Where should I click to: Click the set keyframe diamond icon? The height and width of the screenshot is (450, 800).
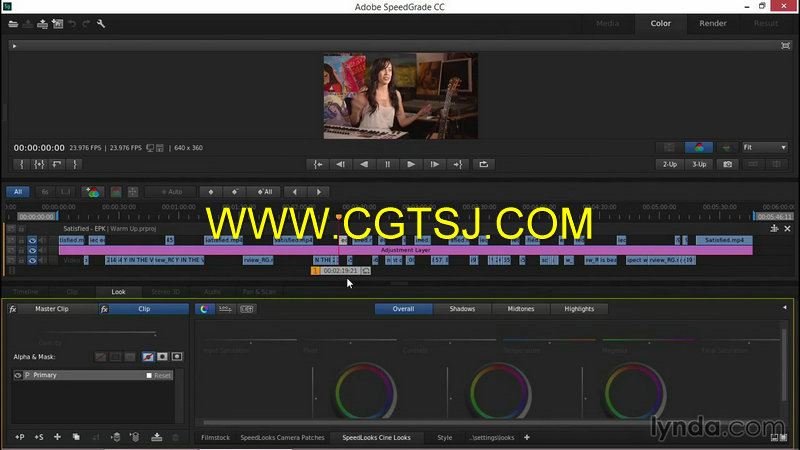(211, 192)
